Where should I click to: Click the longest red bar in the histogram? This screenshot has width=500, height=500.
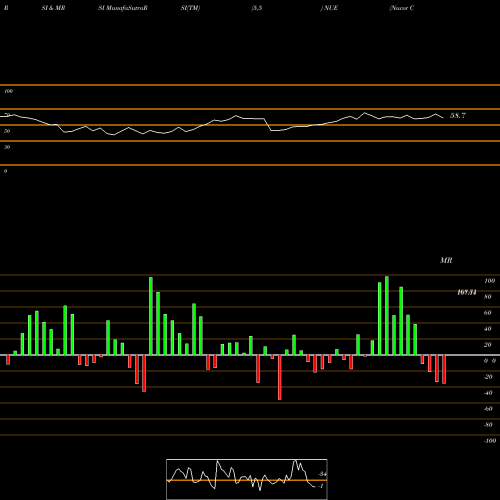[279, 377]
